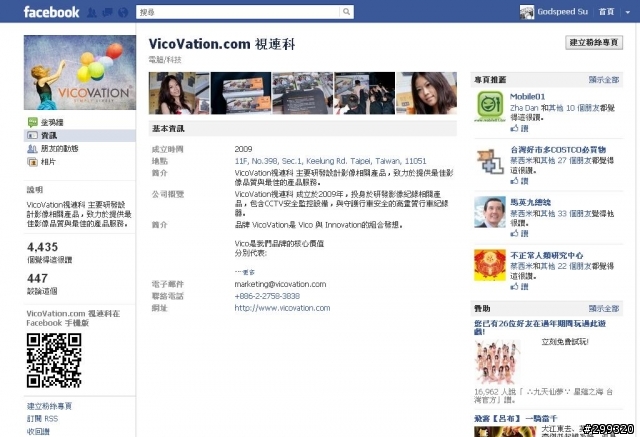The width and height of the screenshot is (640, 437).
Task: Open the Mobile01 page title link
Action: [527, 97]
